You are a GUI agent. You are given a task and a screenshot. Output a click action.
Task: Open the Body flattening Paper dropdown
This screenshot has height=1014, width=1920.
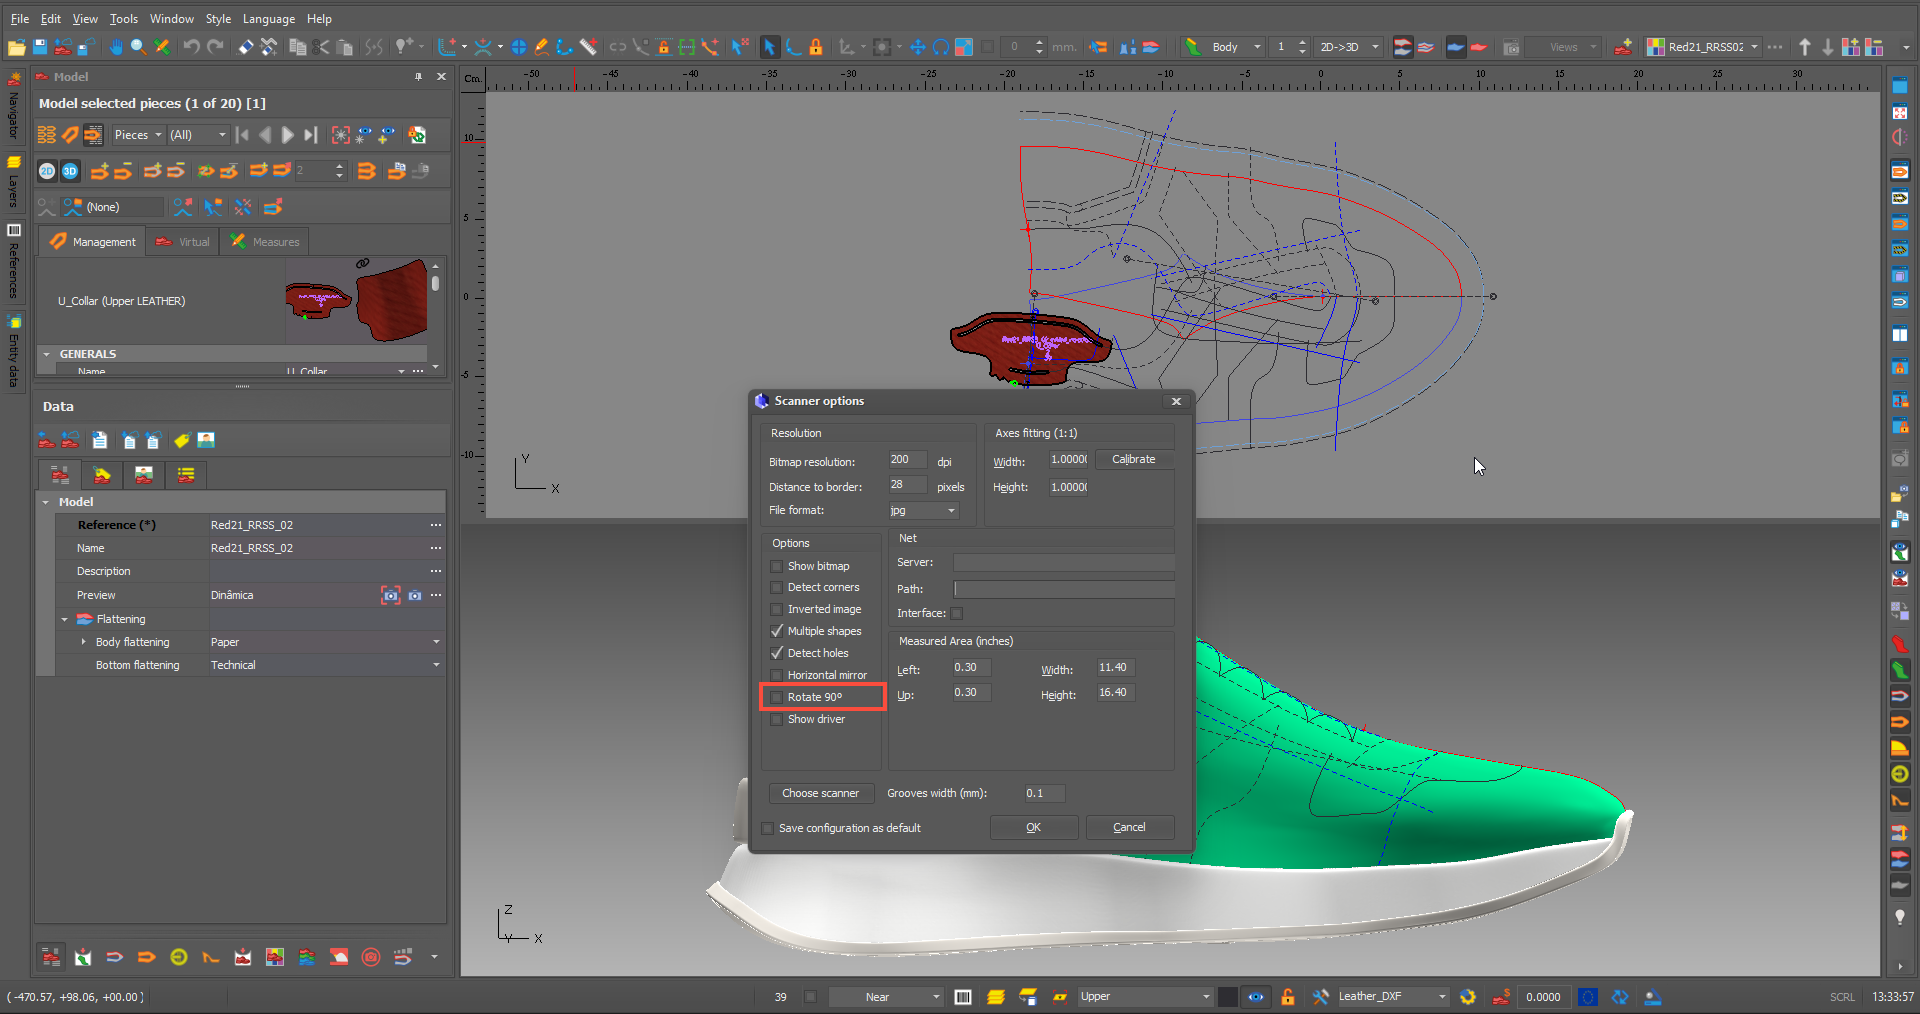436,642
